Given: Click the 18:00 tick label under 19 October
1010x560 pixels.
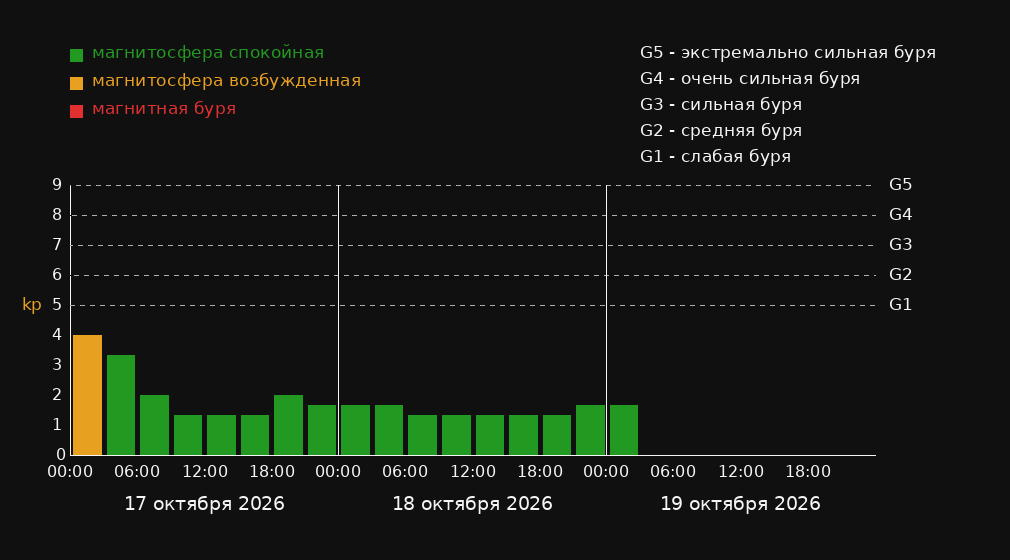Looking at the screenshot, I should pyautogui.click(x=808, y=472).
